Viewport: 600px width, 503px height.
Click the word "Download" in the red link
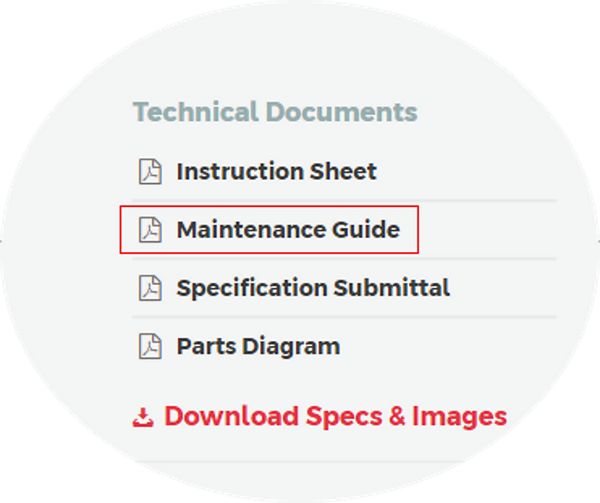[x=231, y=416]
